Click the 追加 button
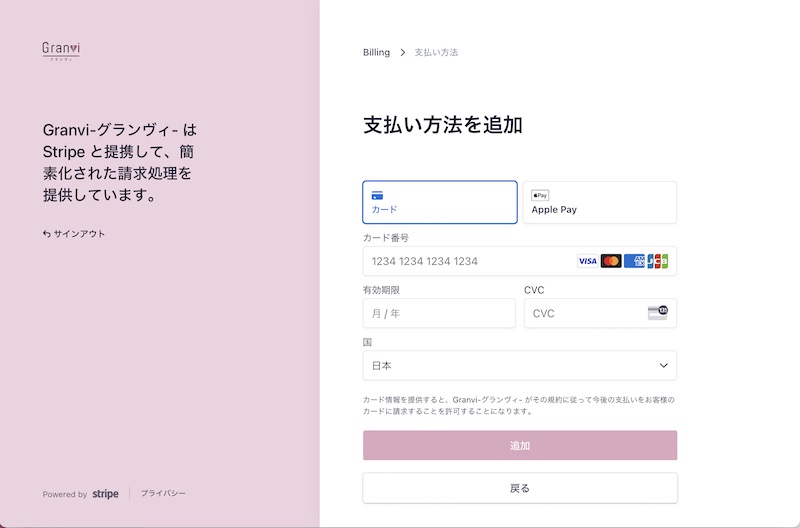This screenshot has height=528, width=800. [x=520, y=445]
